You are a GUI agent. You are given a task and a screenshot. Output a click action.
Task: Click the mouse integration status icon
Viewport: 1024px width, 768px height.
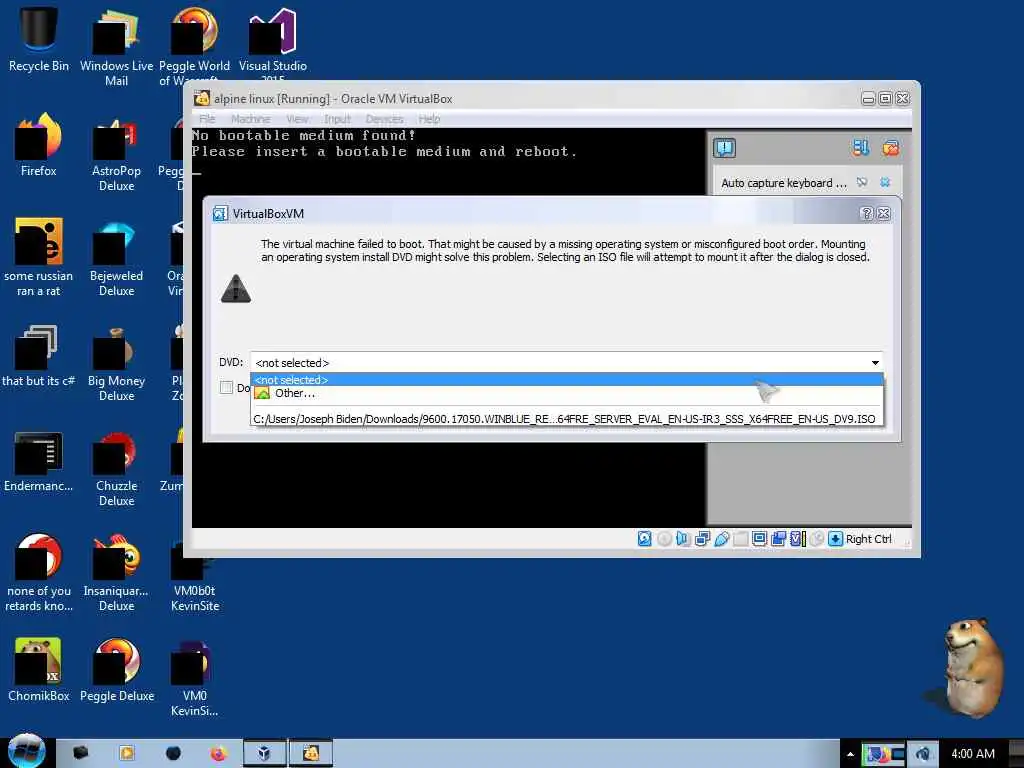pos(816,539)
